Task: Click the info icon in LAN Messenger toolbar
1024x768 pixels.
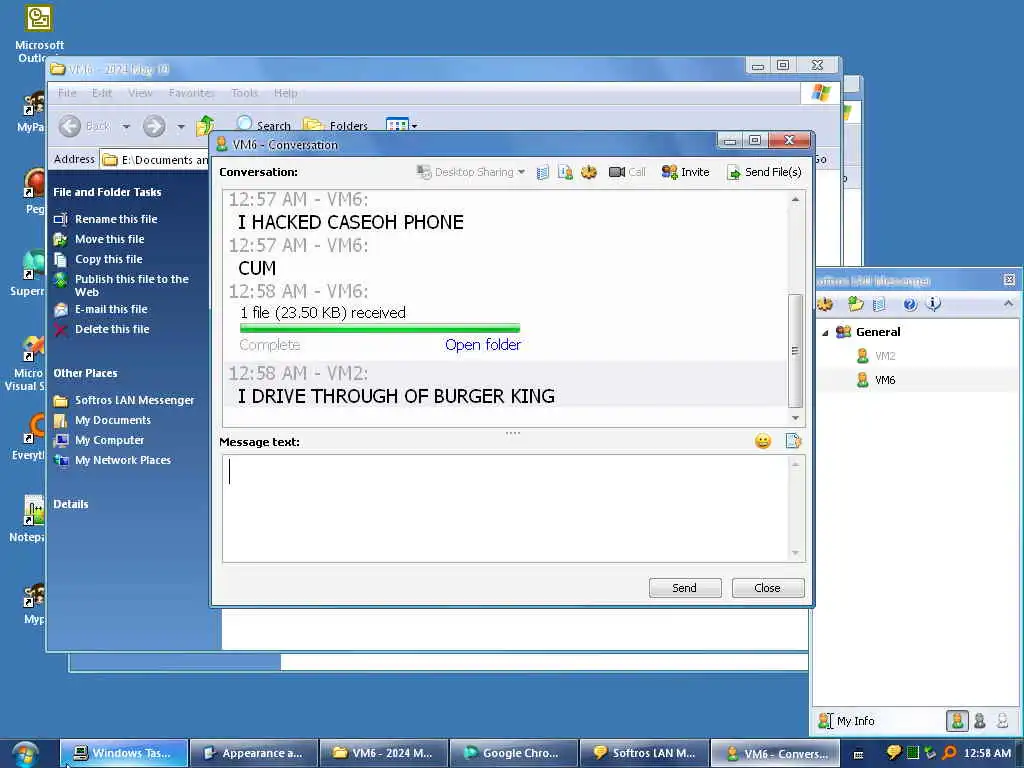Action: click(x=934, y=304)
